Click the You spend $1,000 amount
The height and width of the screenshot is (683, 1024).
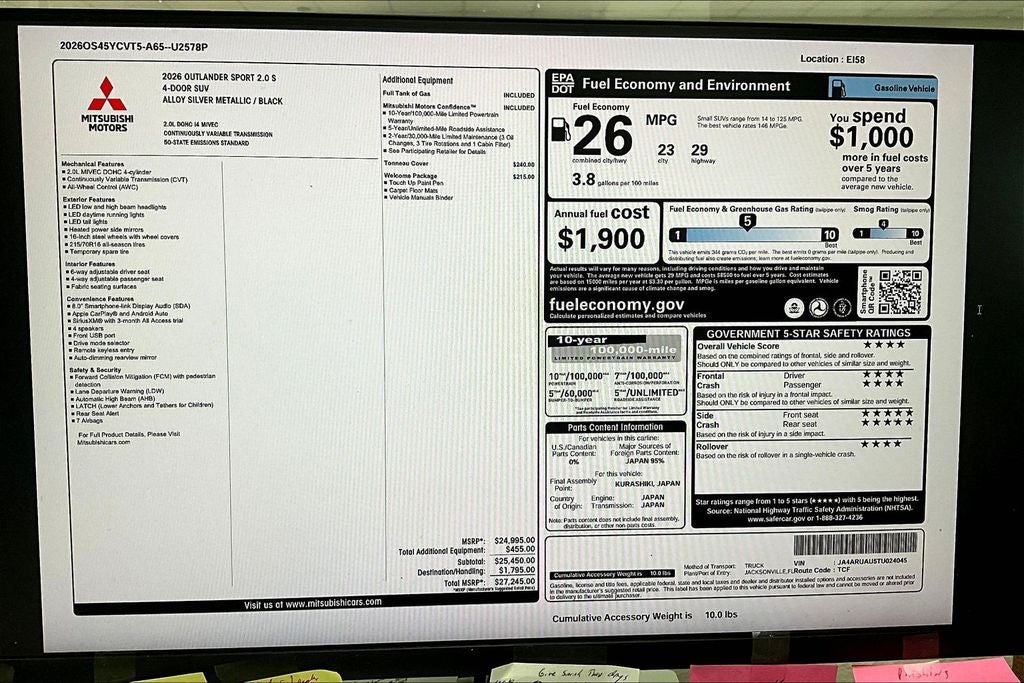tap(871, 136)
